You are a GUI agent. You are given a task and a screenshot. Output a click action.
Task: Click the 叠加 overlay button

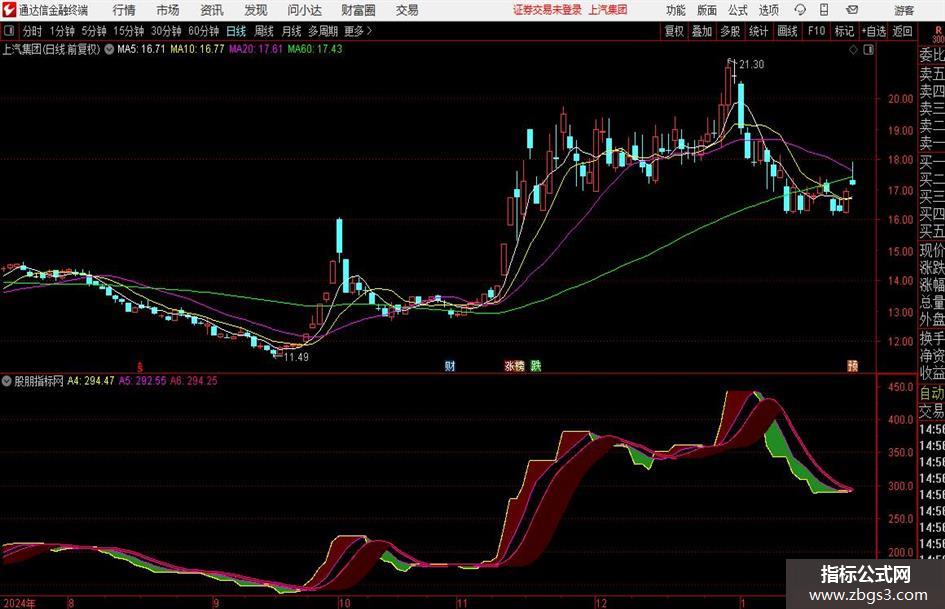(702, 31)
